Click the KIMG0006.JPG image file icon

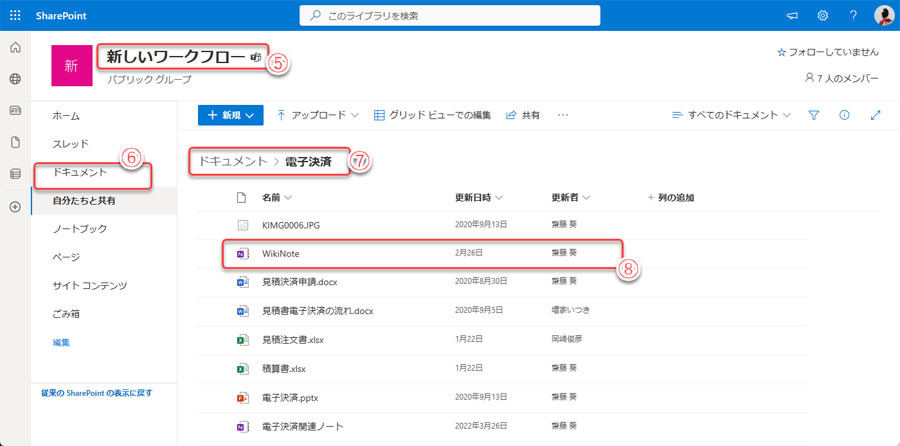pos(242,225)
